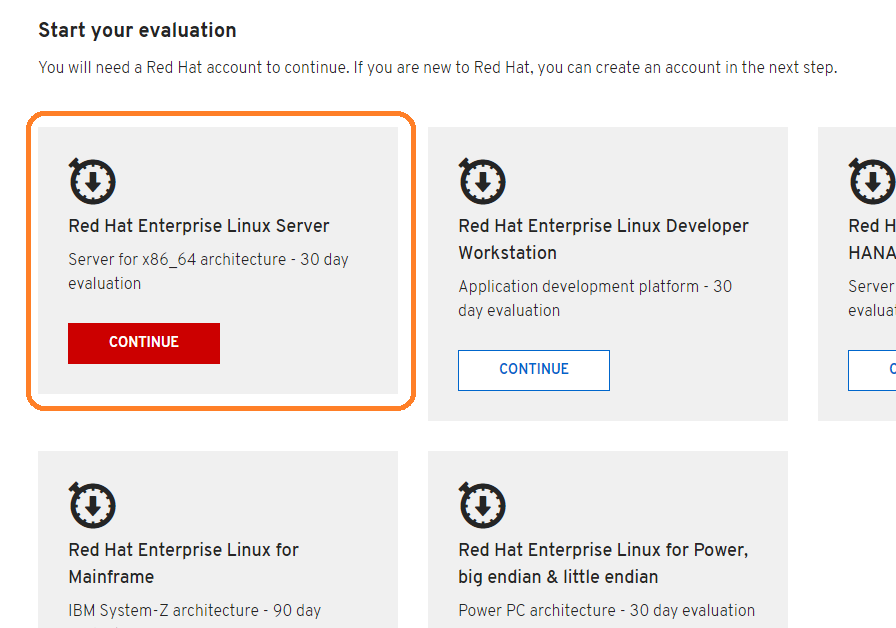
Task: Click the download timer icon on the rightmost card
Action: pos(872,181)
